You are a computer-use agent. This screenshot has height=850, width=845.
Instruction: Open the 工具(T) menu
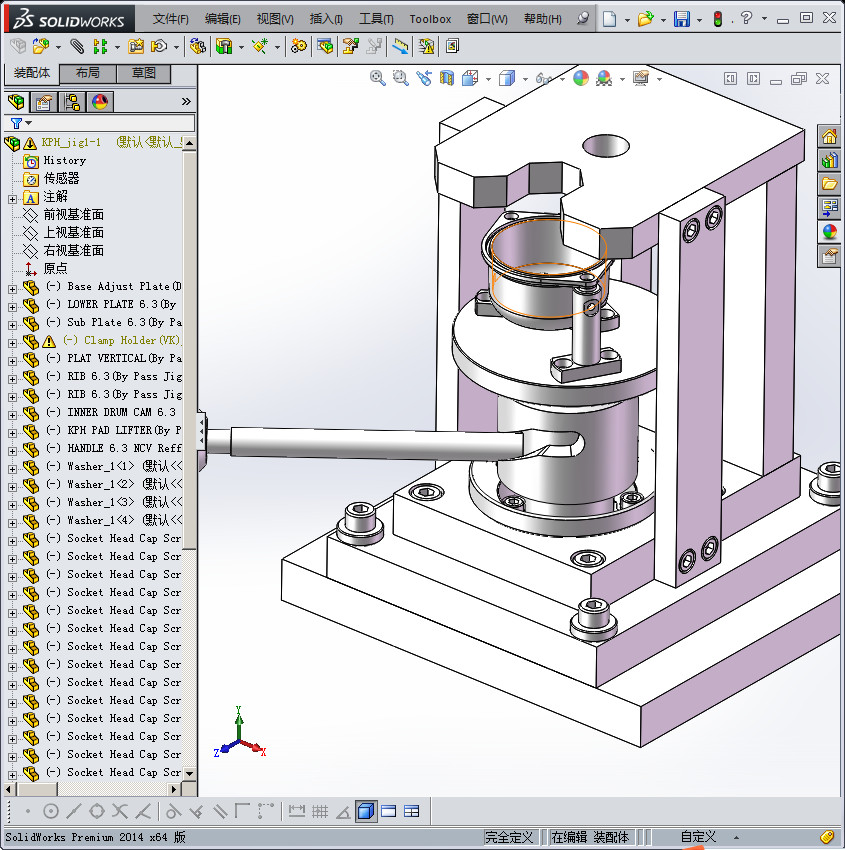(376, 19)
